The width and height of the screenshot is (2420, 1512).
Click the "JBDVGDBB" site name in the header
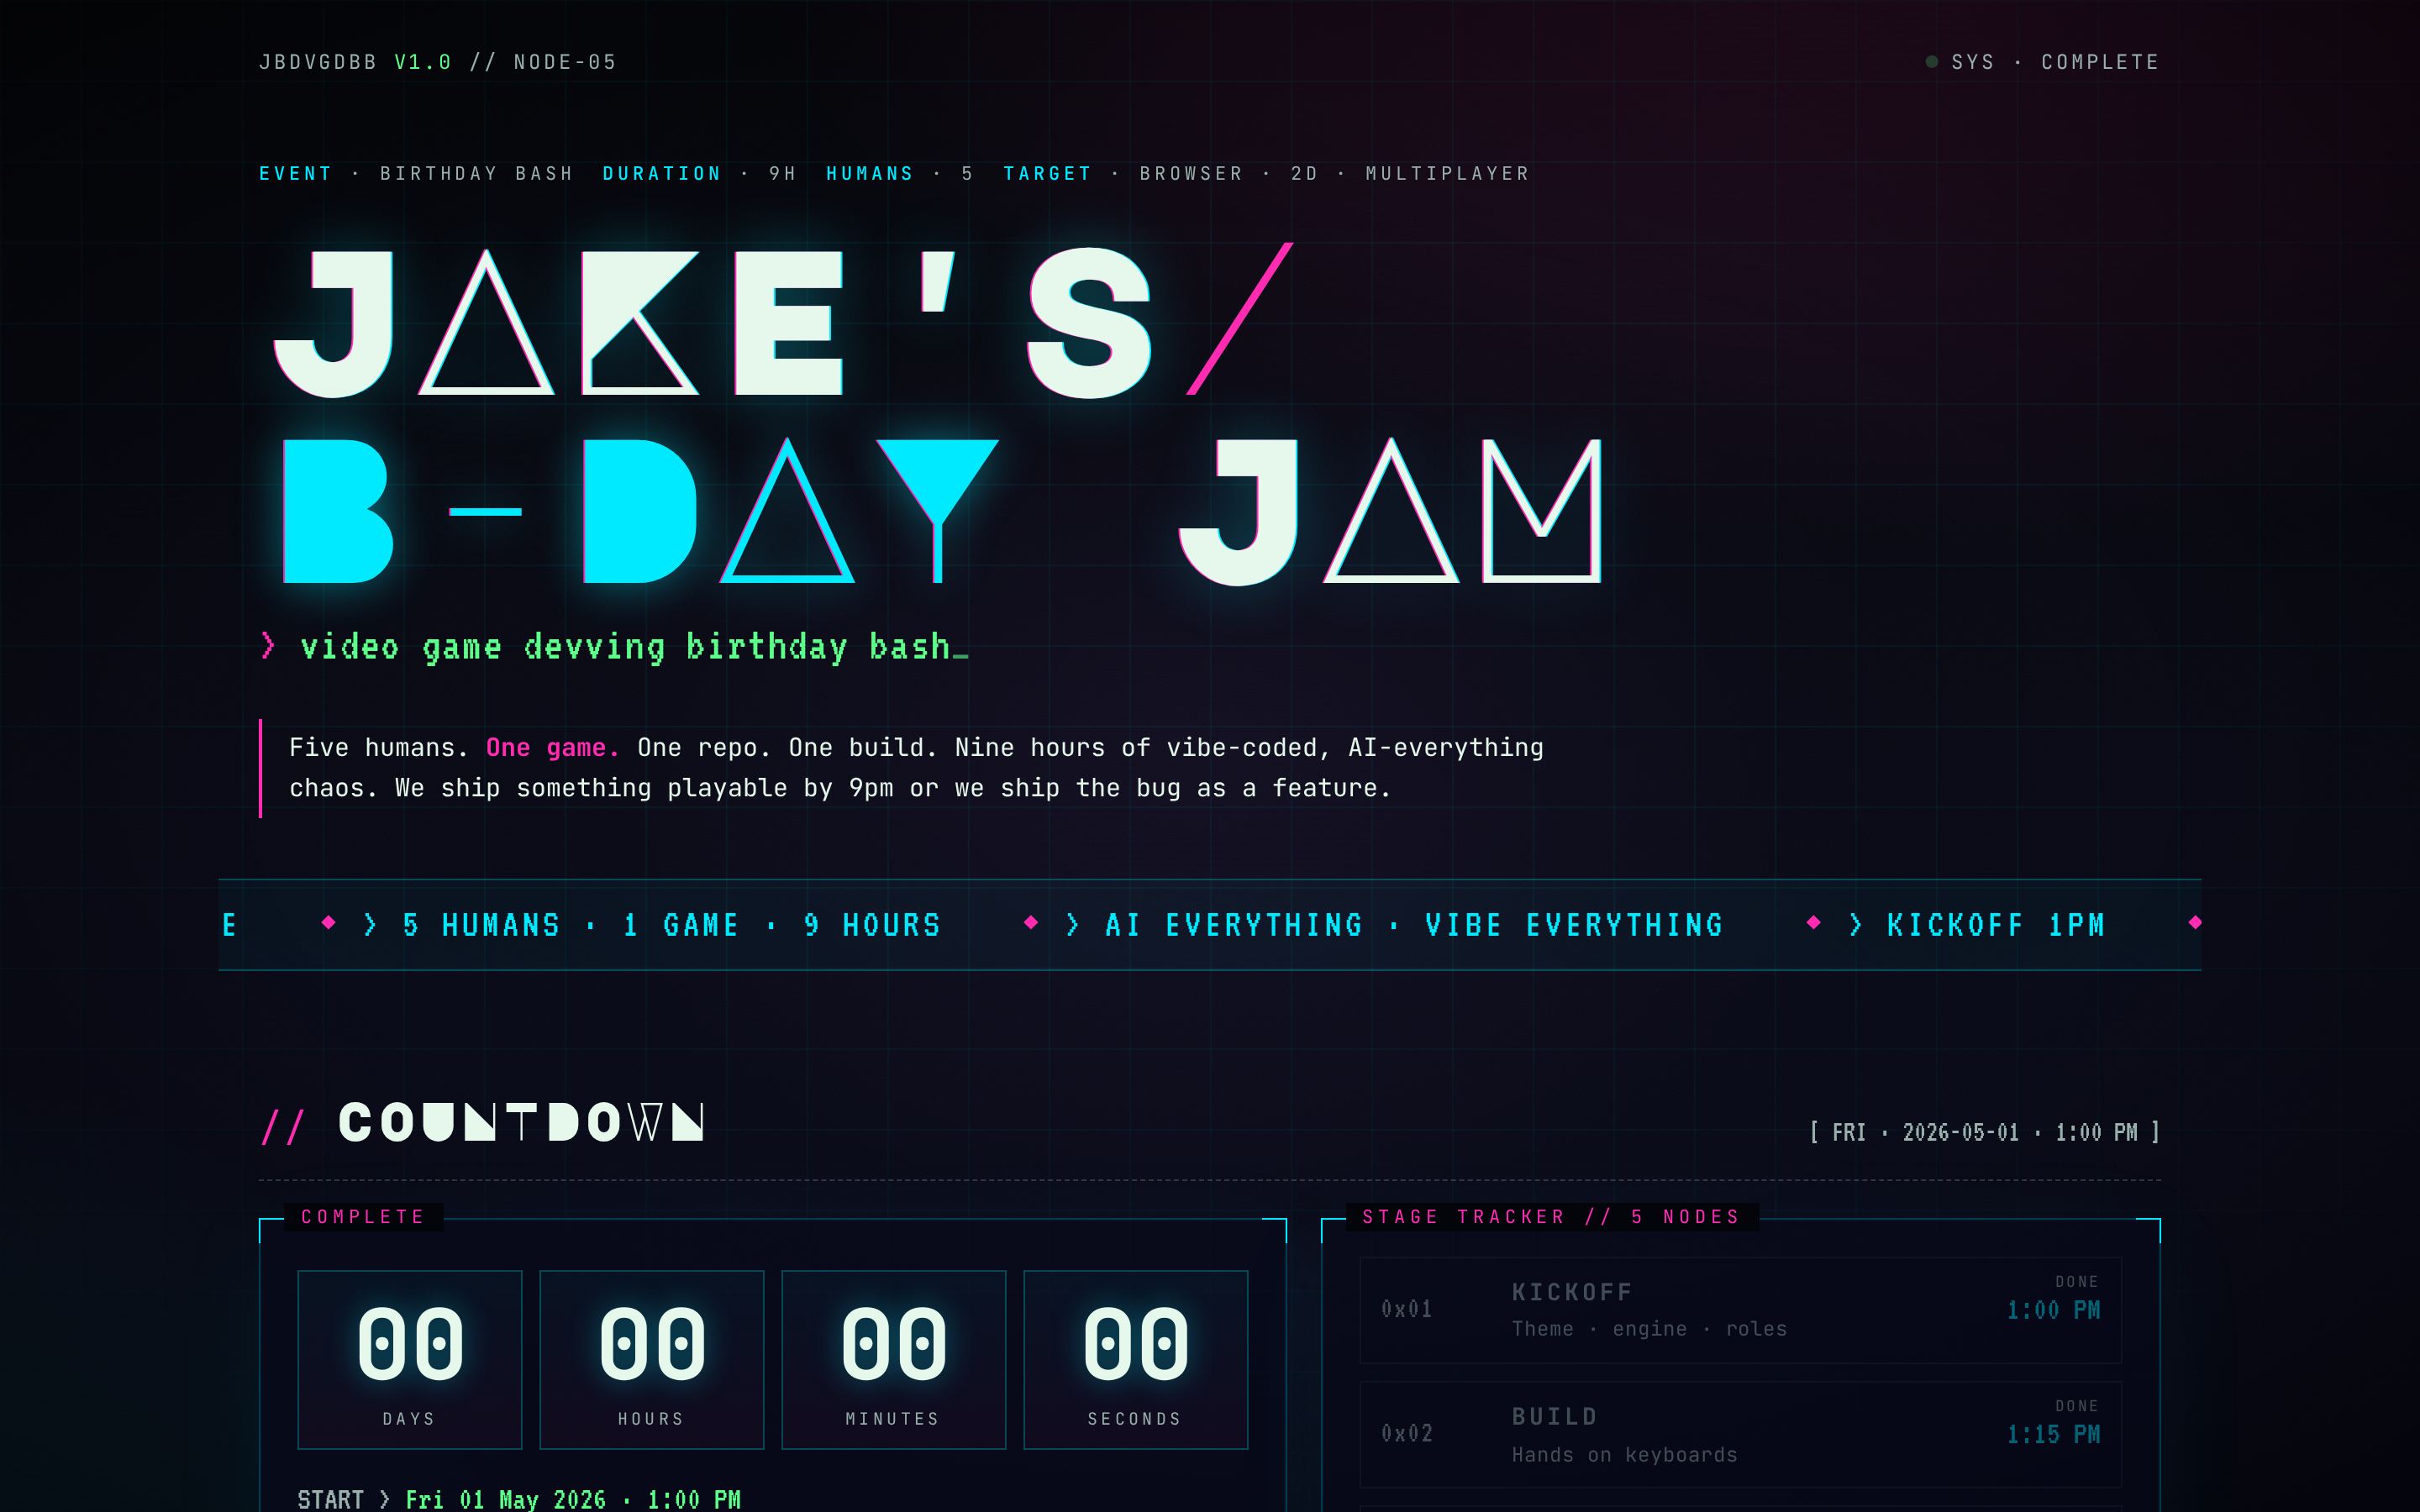click(x=318, y=62)
